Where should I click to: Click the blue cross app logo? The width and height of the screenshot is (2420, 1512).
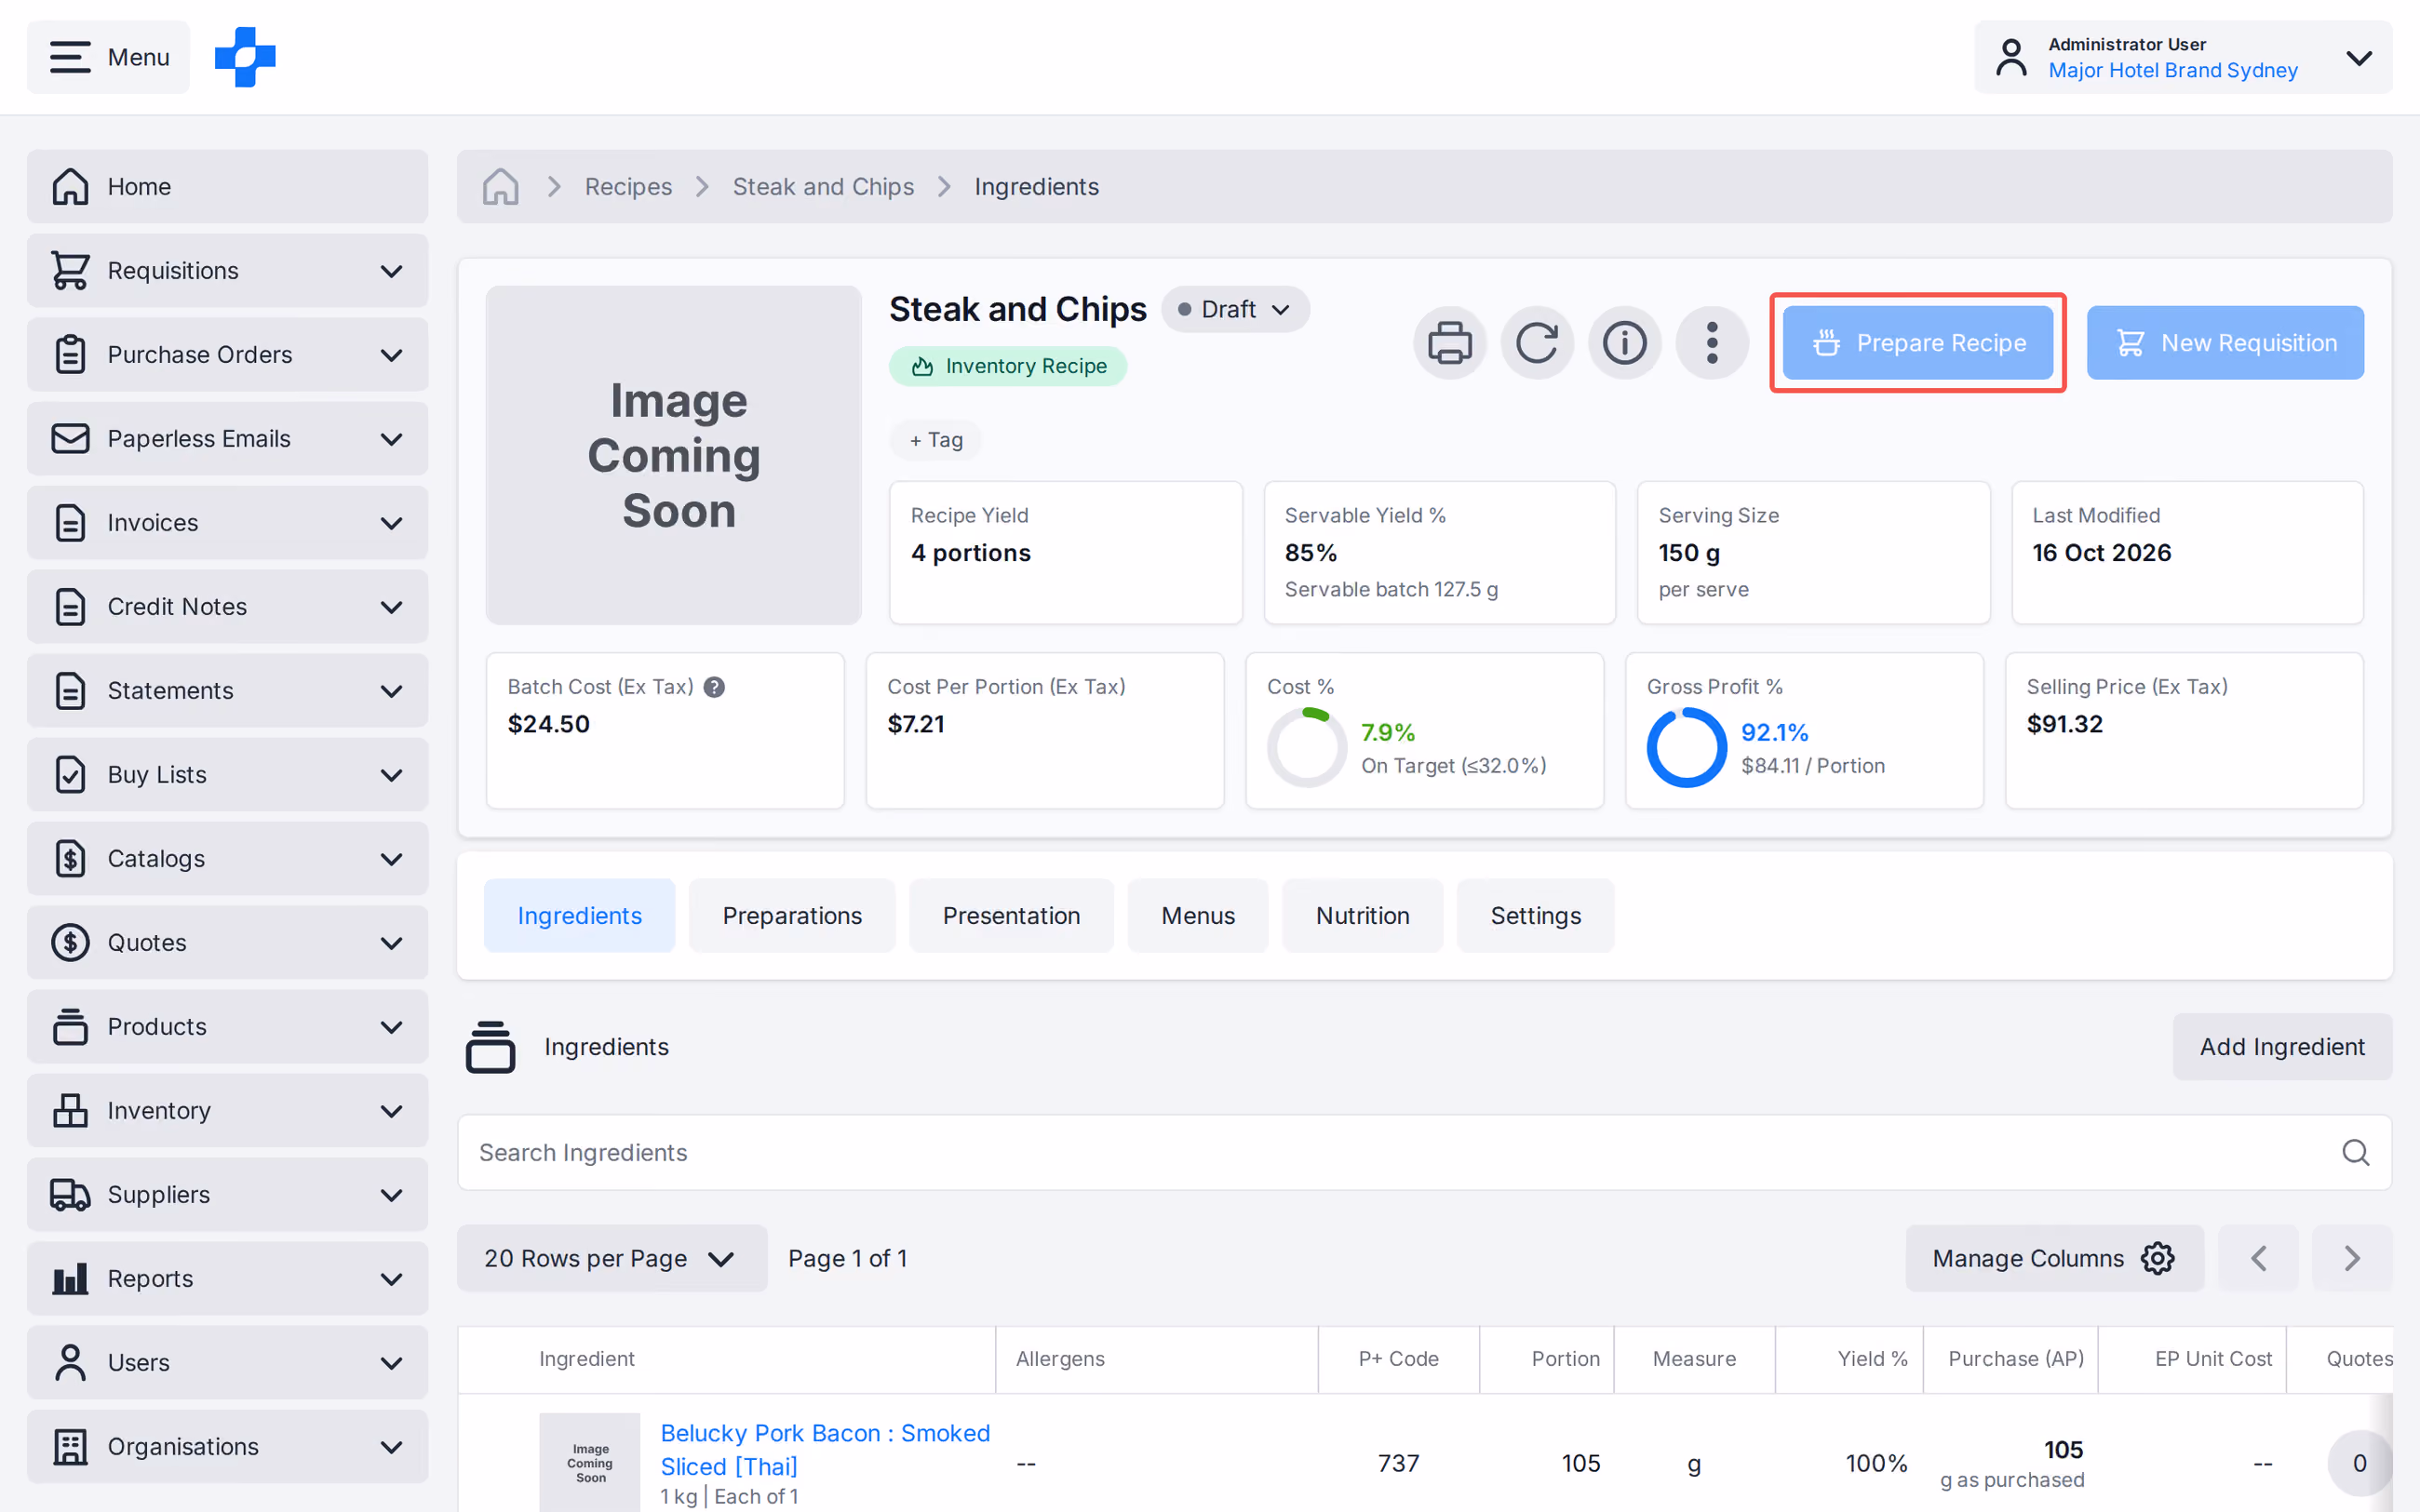(x=245, y=57)
